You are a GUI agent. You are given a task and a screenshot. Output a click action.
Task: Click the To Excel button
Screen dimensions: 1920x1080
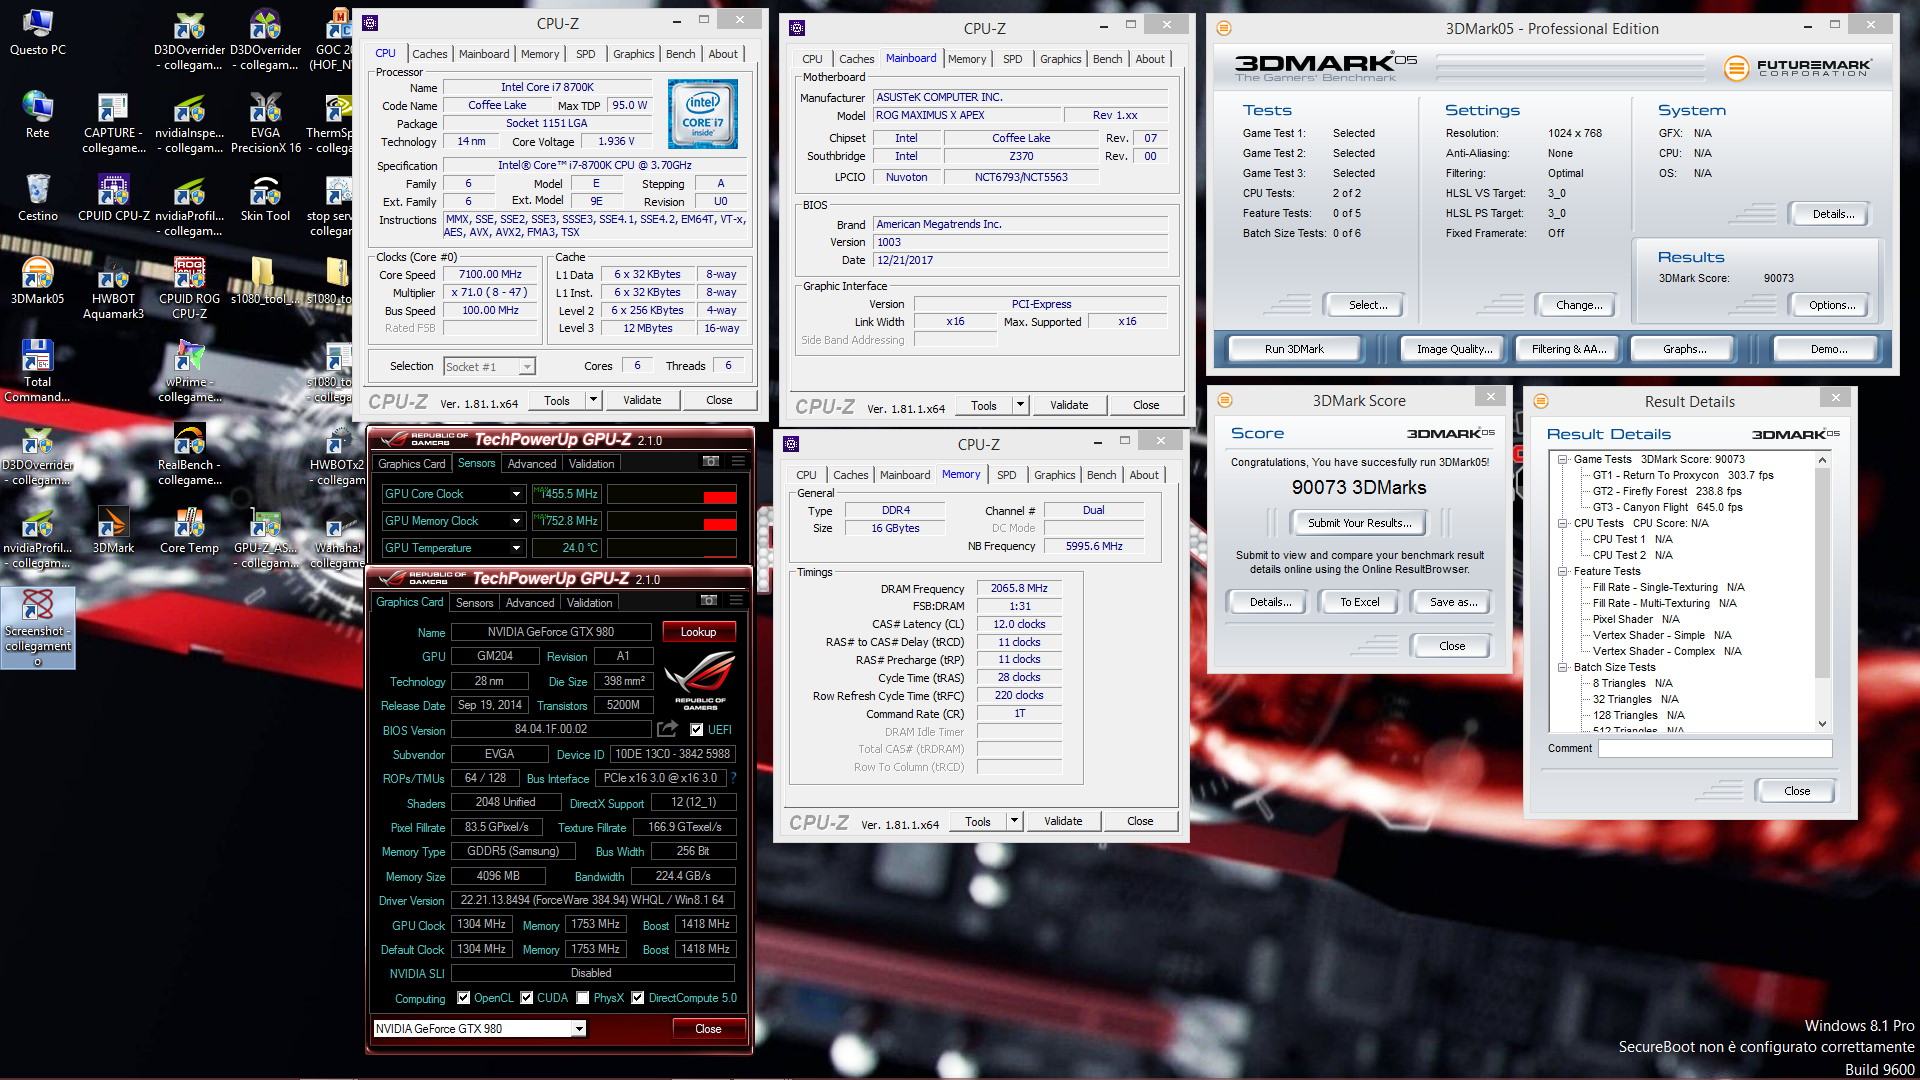coord(1360,602)
